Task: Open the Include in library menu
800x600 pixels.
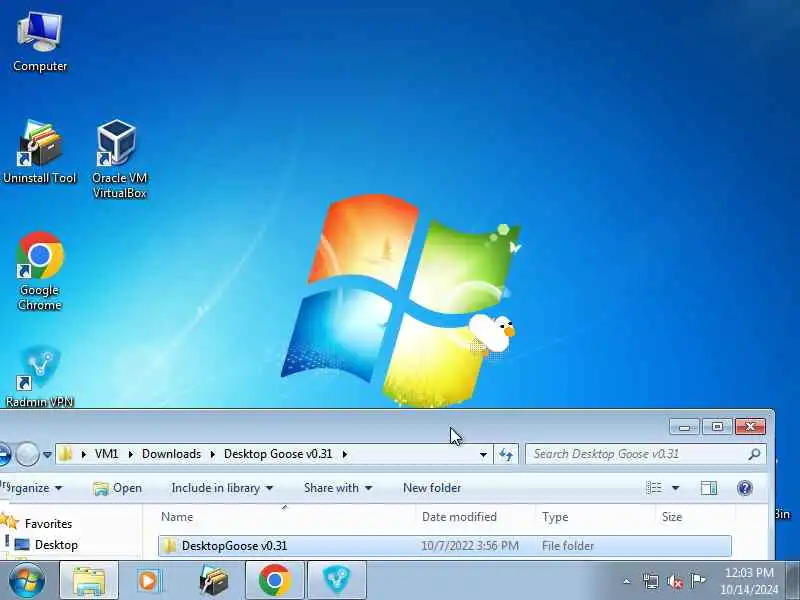Action: coord(222,488)
